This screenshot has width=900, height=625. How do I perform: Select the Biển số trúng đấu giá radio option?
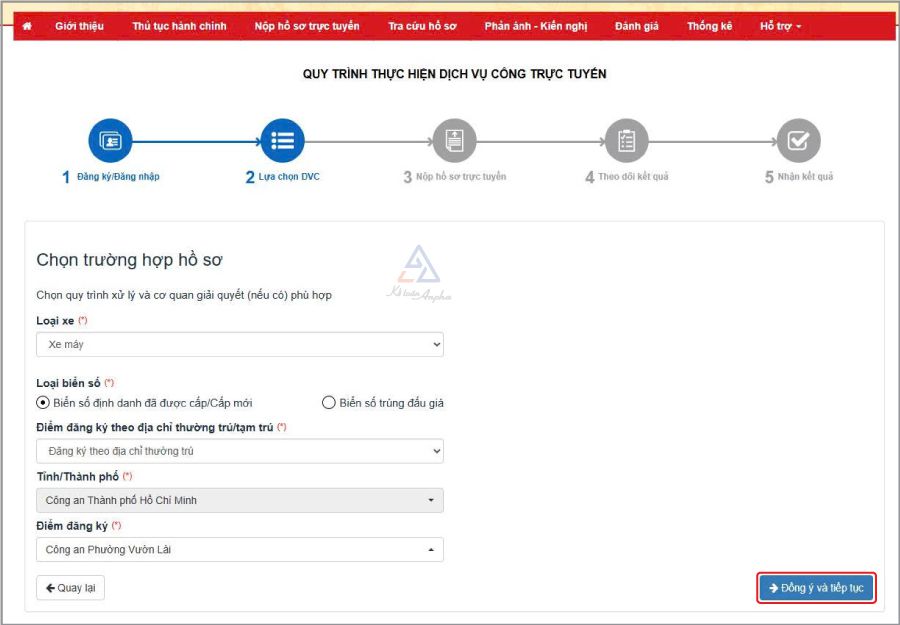tap(328, 403)
